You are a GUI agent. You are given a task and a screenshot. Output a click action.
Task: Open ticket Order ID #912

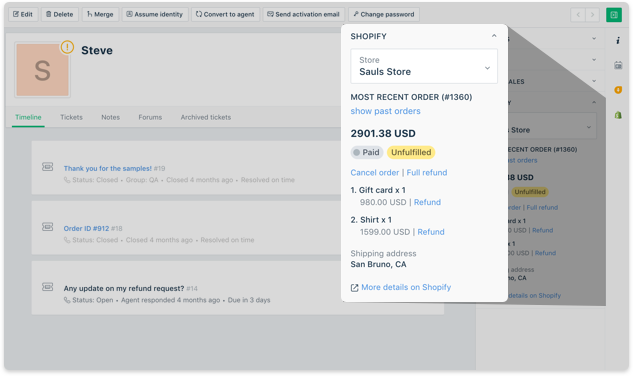[86, 229]
